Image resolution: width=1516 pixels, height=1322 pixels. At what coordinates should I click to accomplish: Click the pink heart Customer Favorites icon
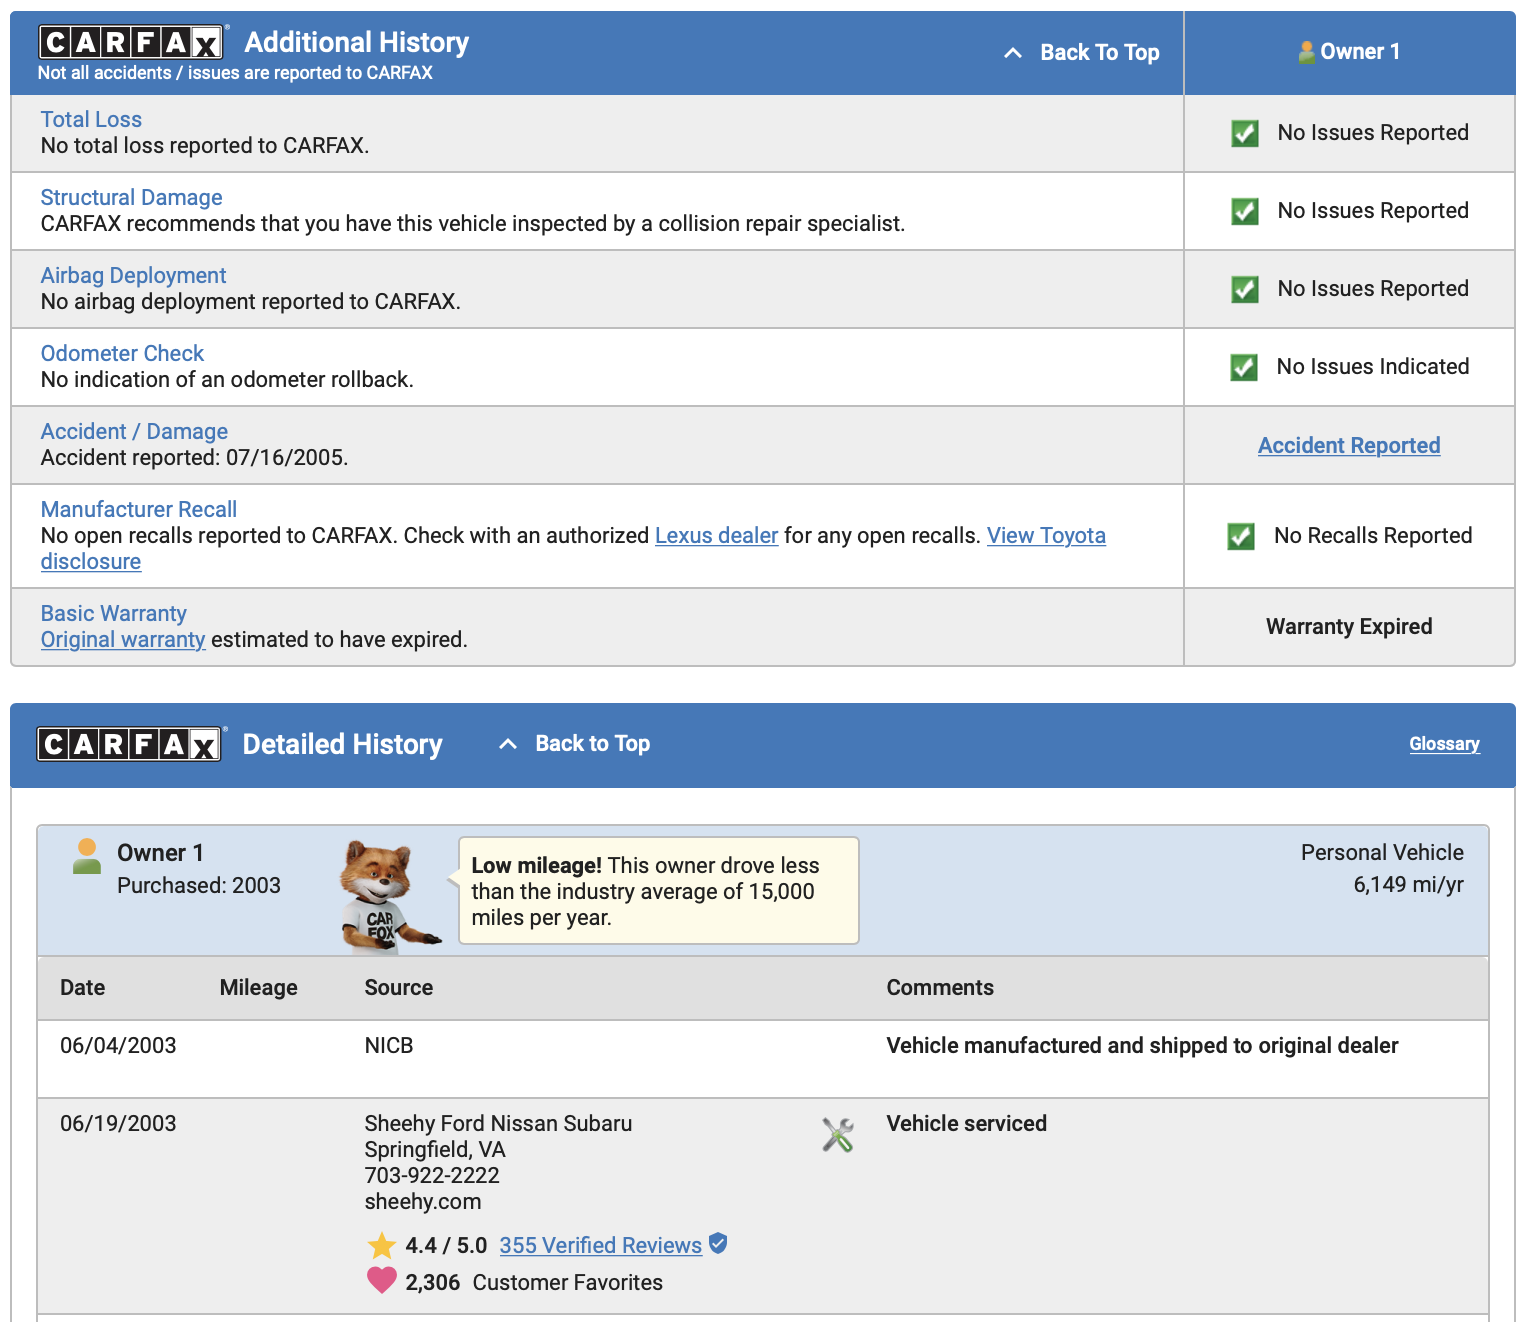click(x=382, y=1280)
